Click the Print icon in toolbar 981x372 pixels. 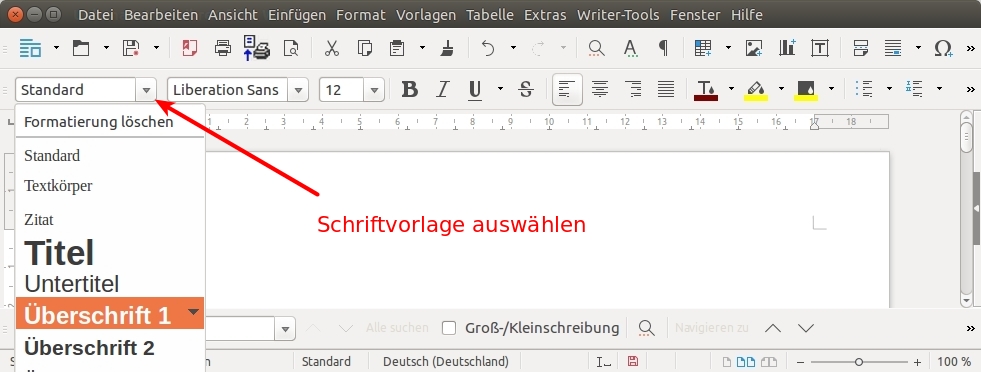223,48
